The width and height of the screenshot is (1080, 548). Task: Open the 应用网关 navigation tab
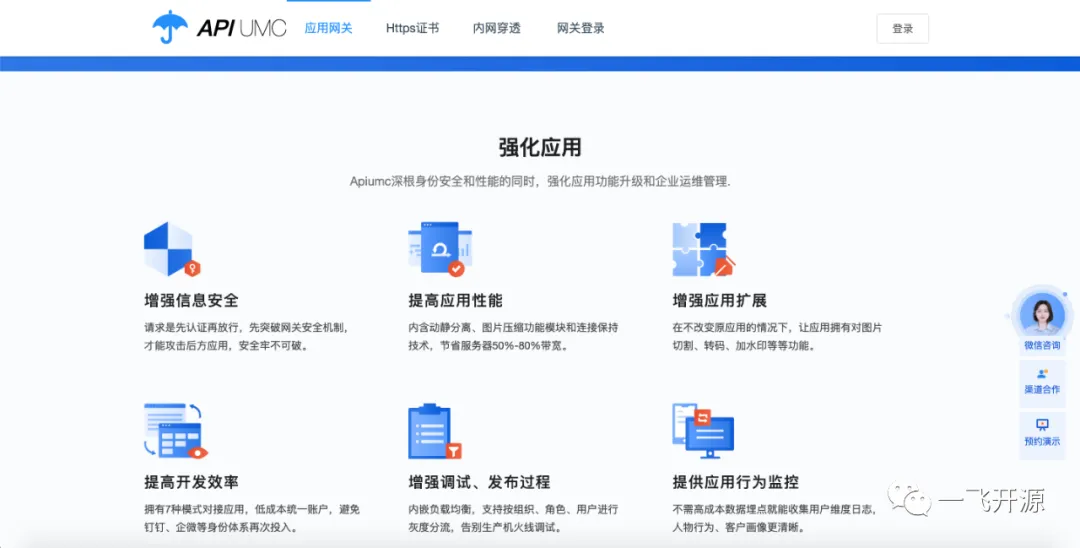point(329,28)
